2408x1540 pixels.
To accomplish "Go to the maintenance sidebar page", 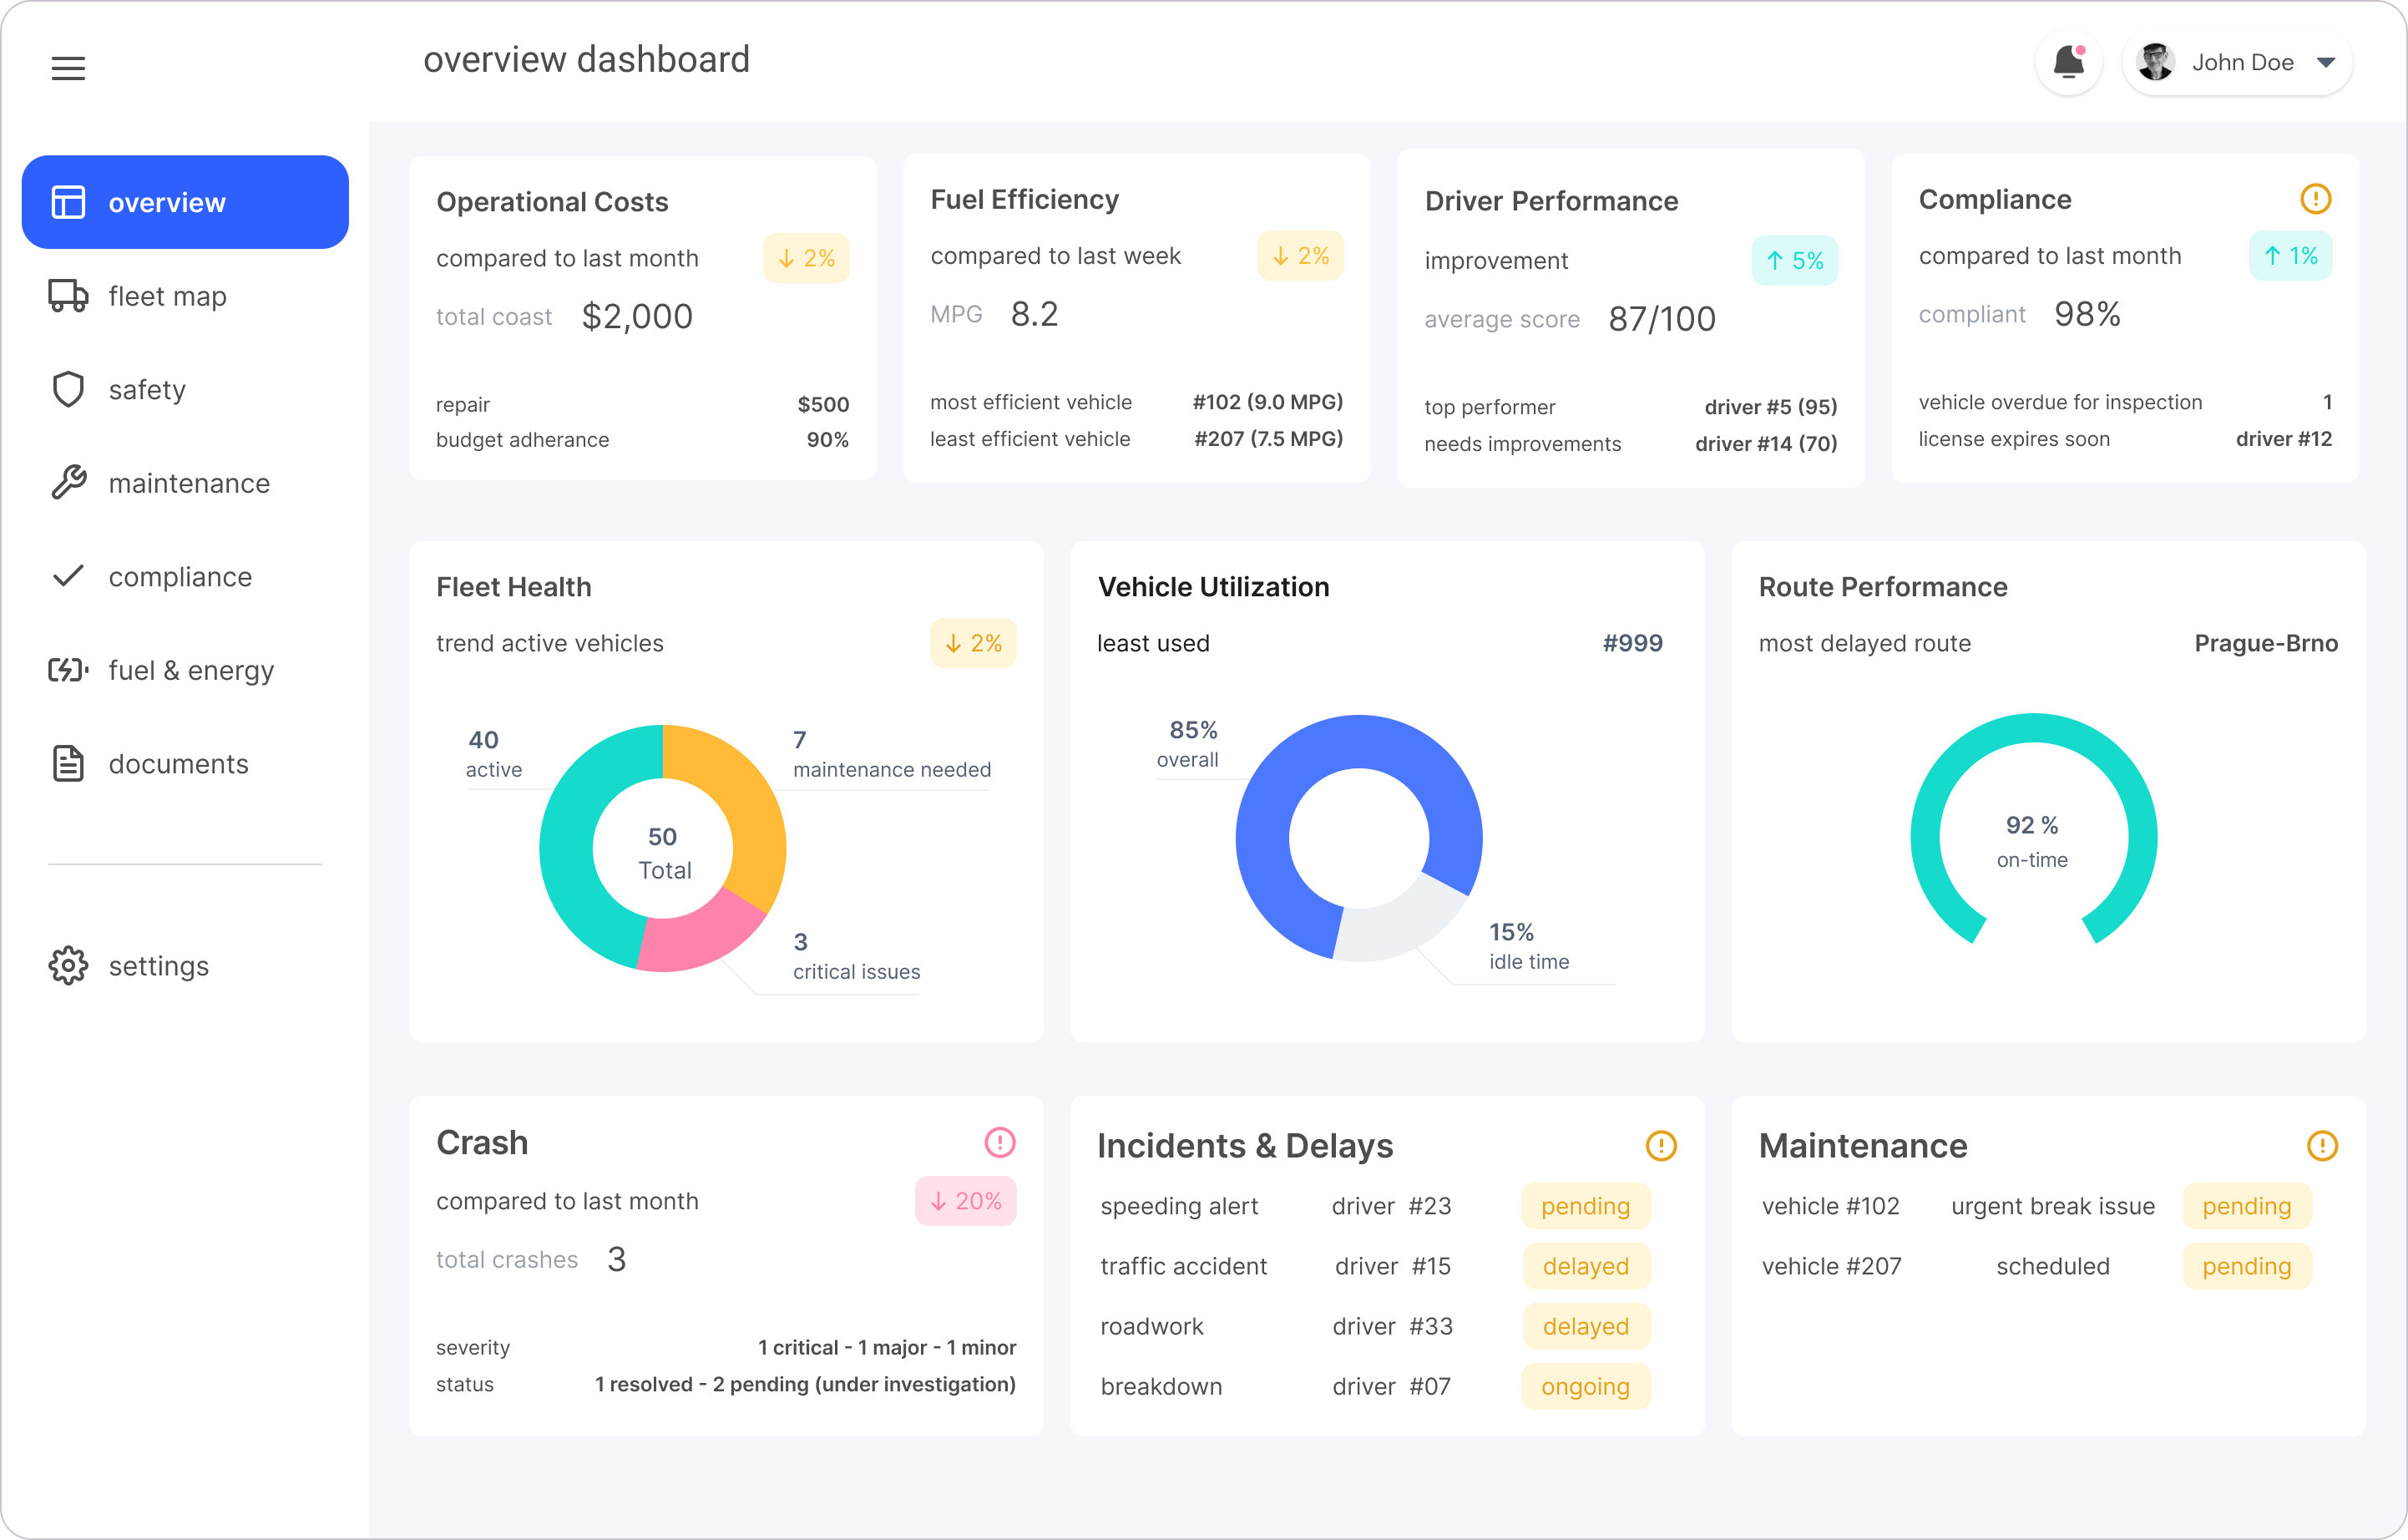I will pos(188,484).
